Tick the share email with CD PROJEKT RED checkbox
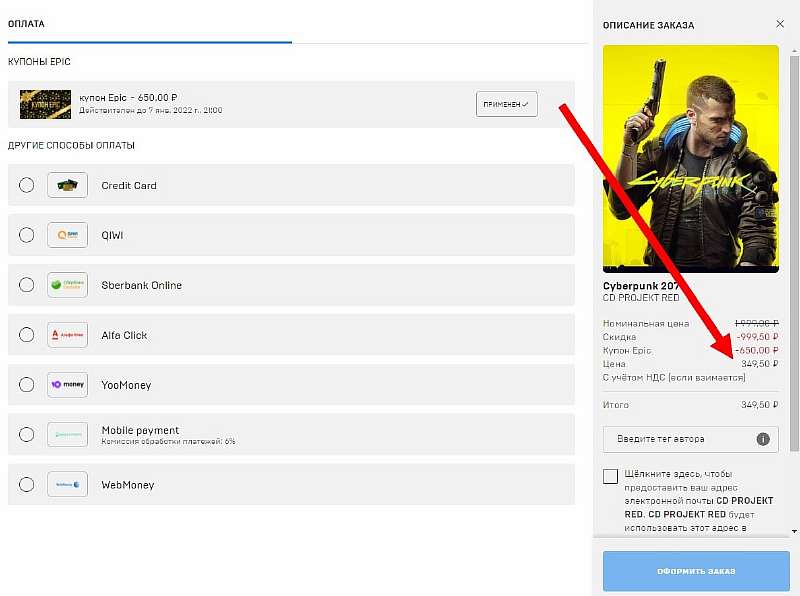Image resolution: width=800 pixels, height=596 pixels. tap(610, 476)
